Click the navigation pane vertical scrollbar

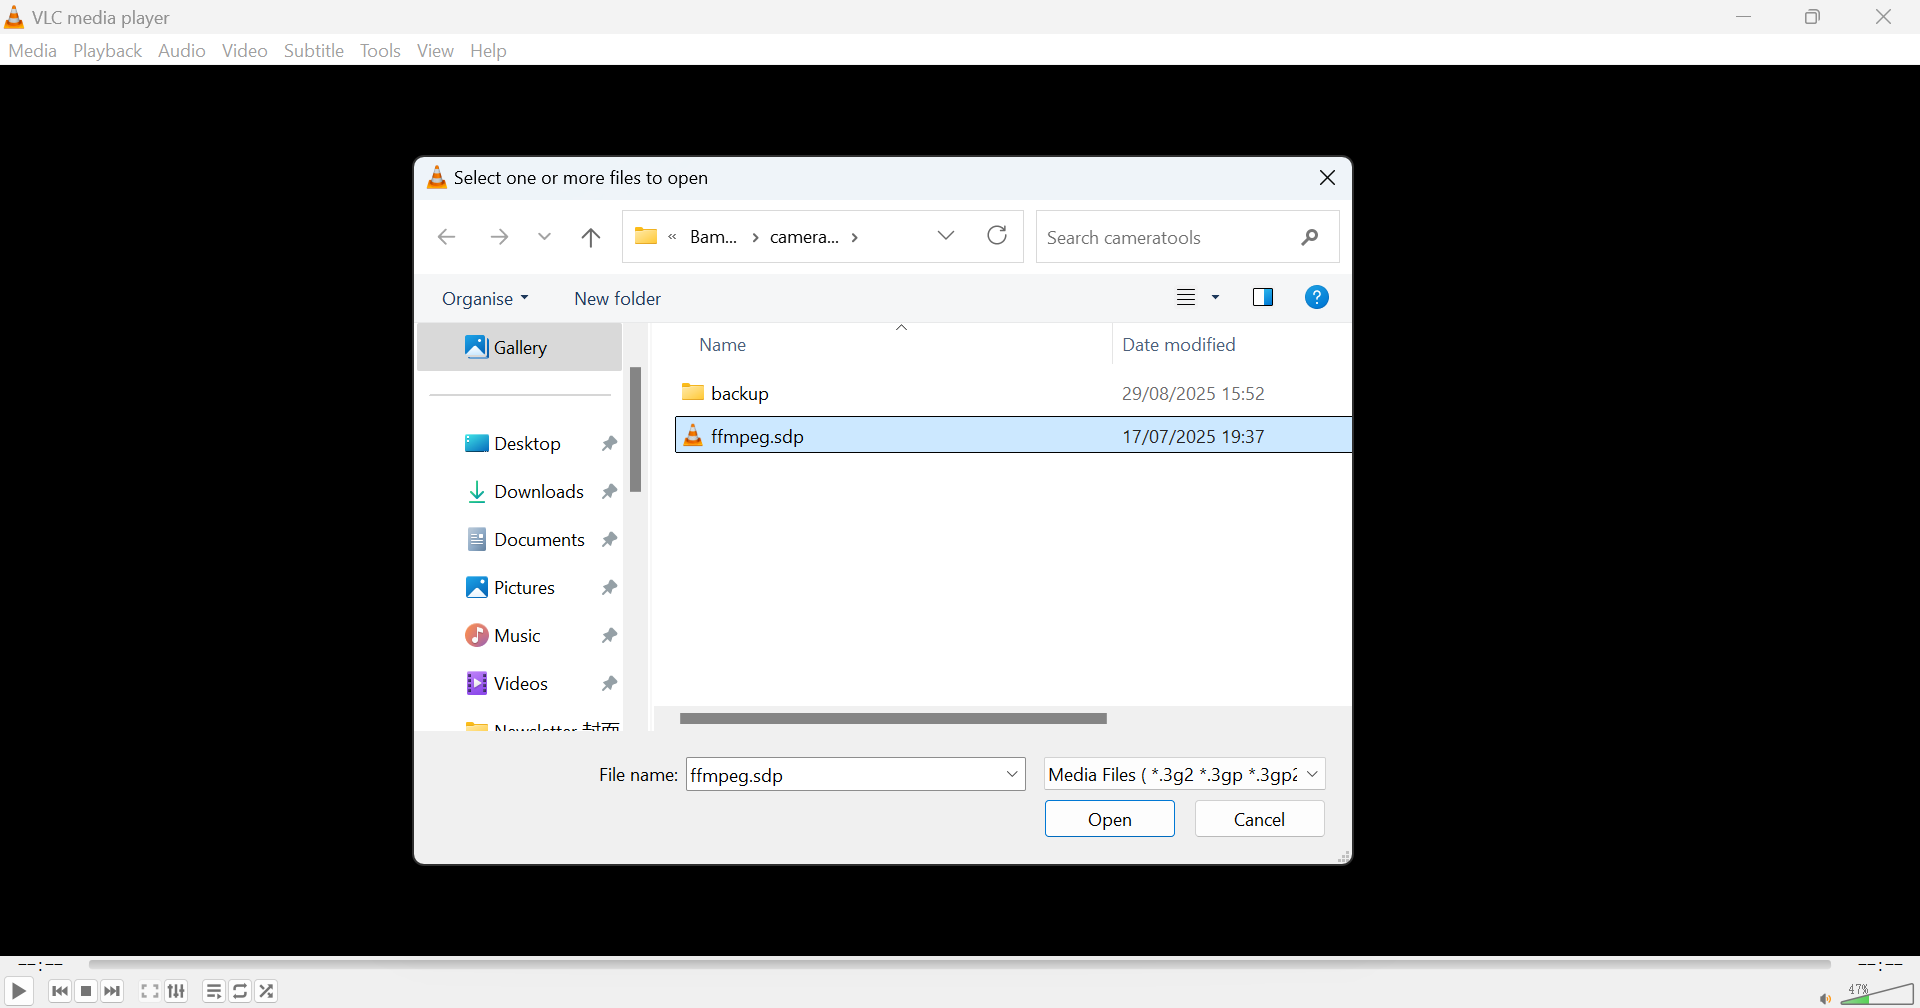pyautogui.click(x=635, y=430)
